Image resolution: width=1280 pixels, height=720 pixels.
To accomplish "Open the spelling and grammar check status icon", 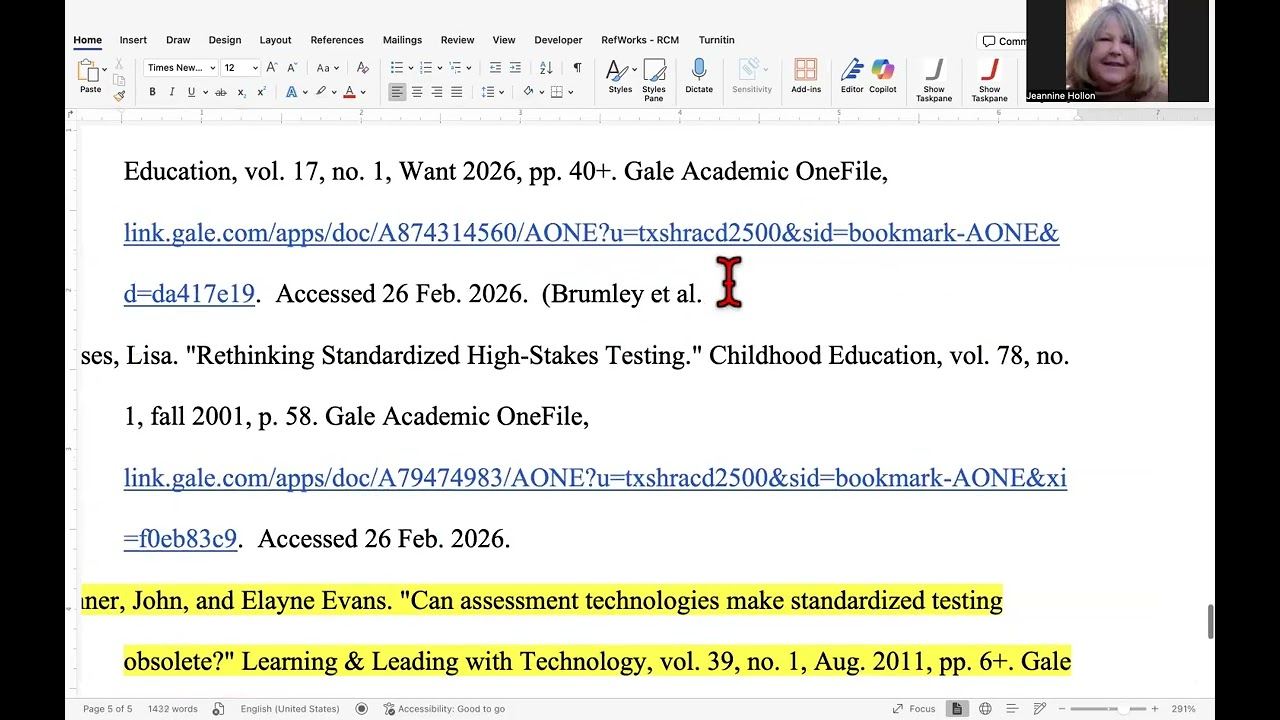I will pos(219,709).
